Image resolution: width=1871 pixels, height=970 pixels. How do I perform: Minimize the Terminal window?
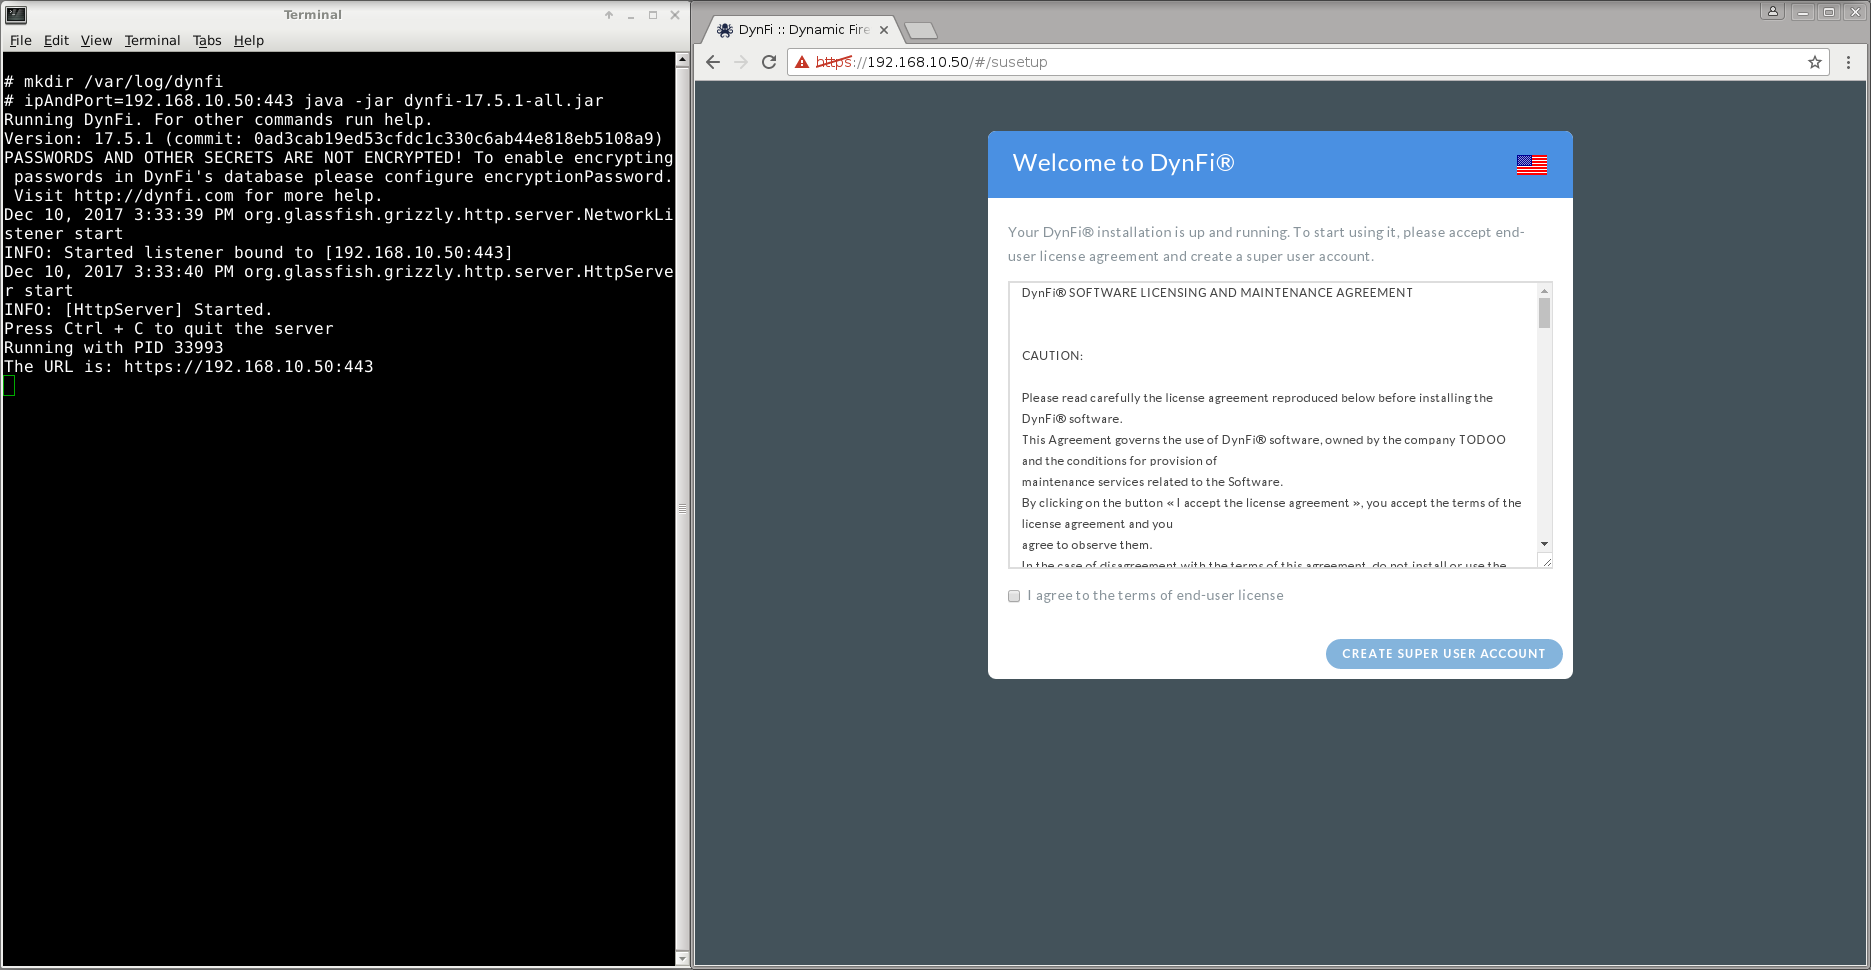tap(631, 15)
